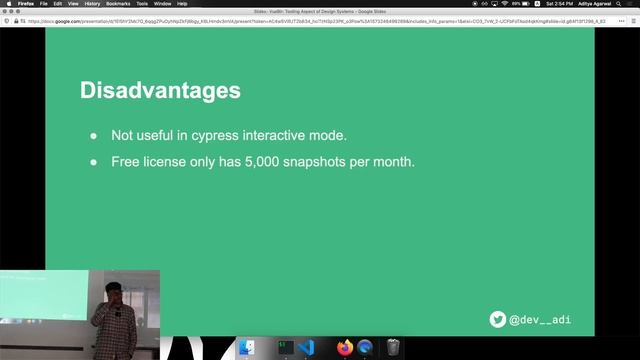640x360 pixels.
Task: Open the page actions three-dot menu
Action: [x=621, y=21]
